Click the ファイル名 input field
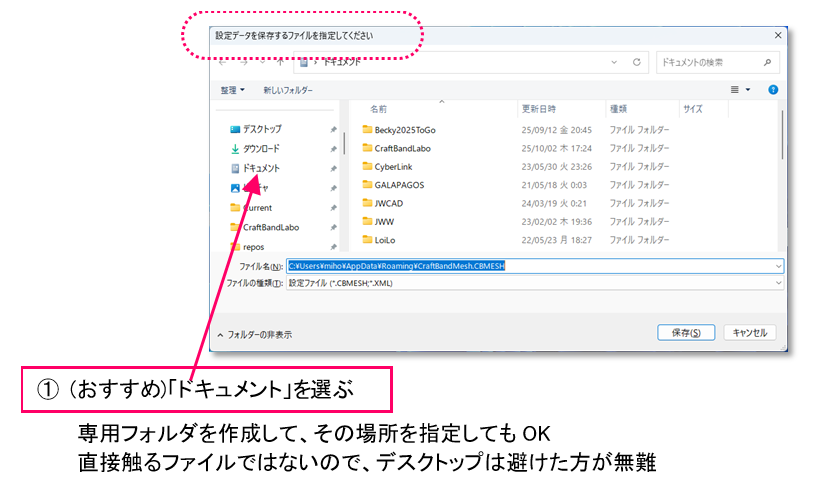This screenshot has width=816, height=499. pos(528,266)
